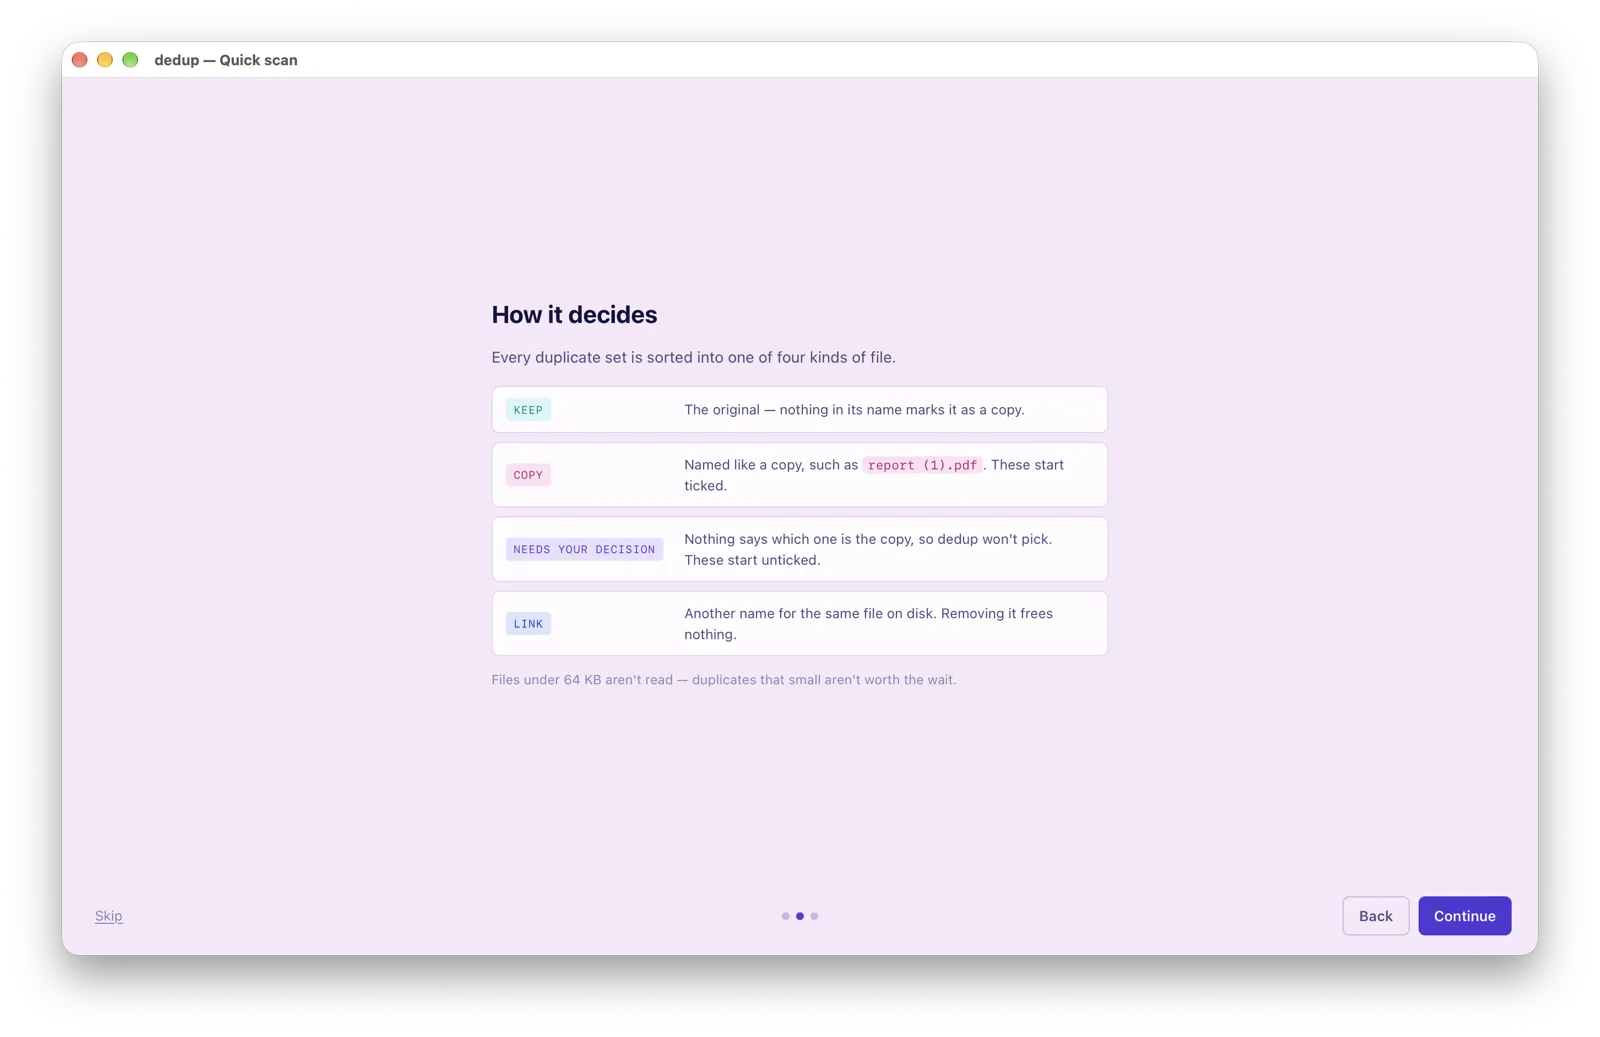
Task: Click the NEEDS YOUR DECISION badge
Action: [584, 549]
